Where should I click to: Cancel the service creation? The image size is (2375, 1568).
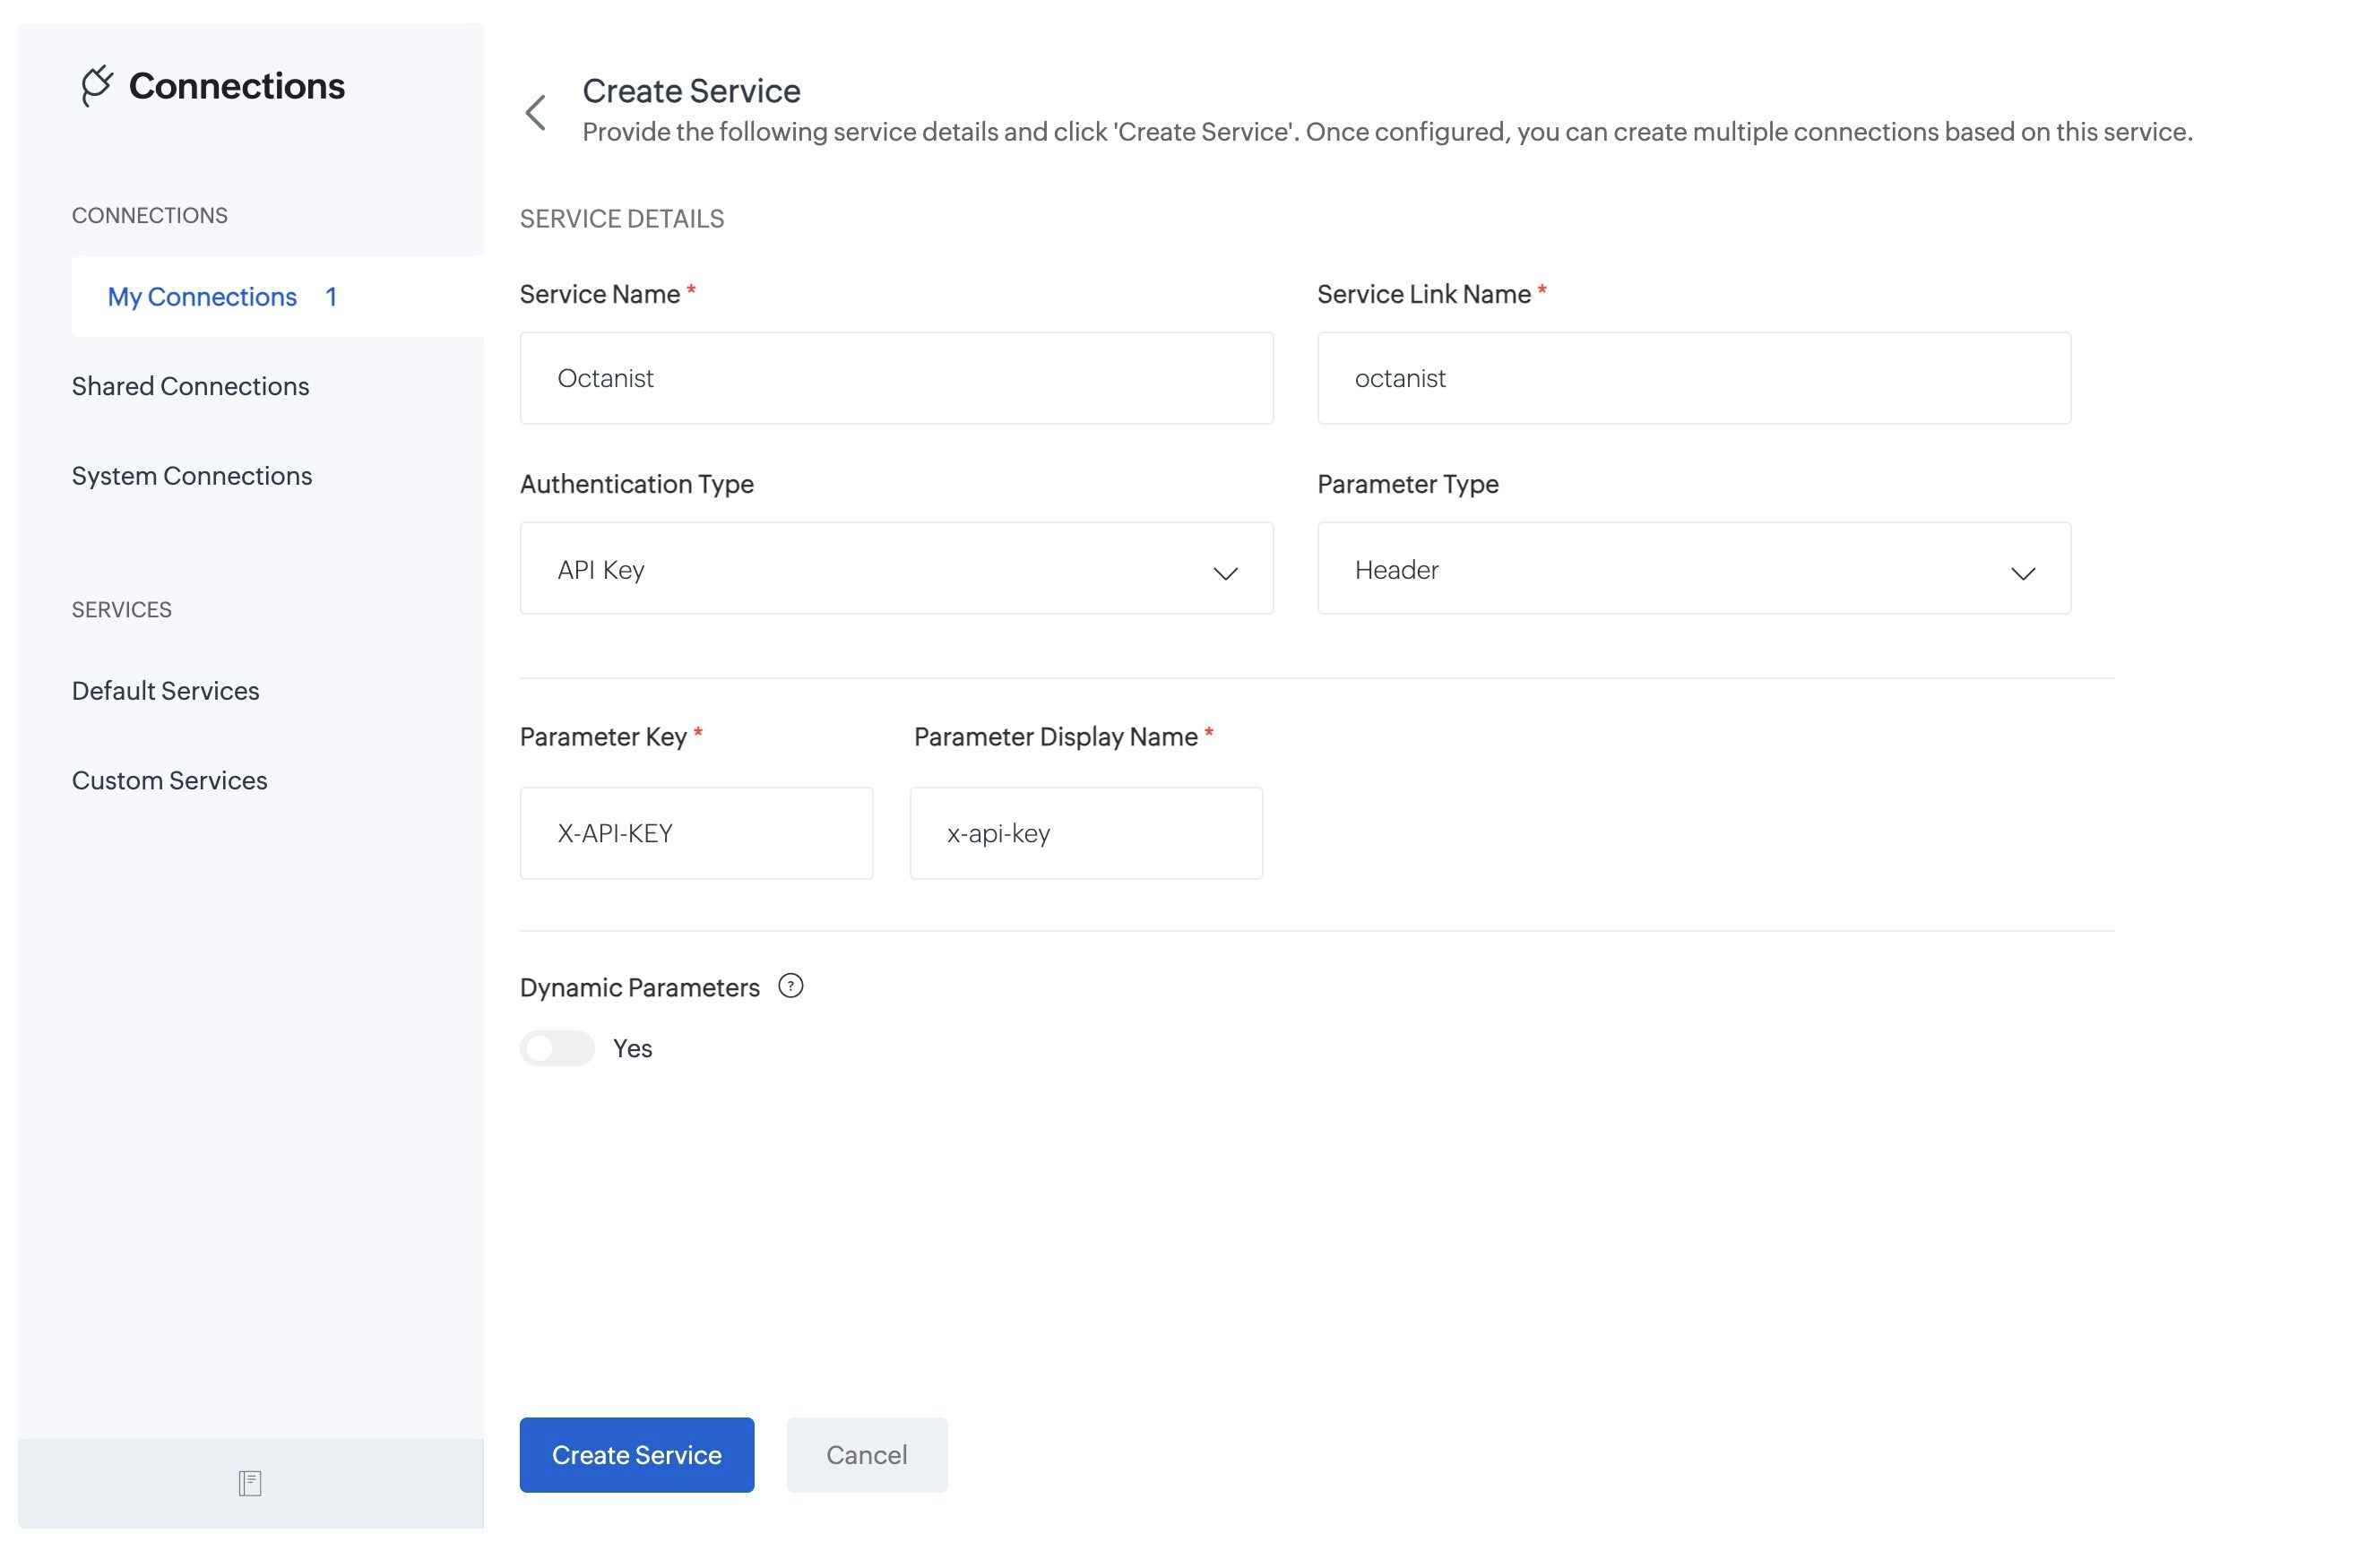click(866, 1455)
